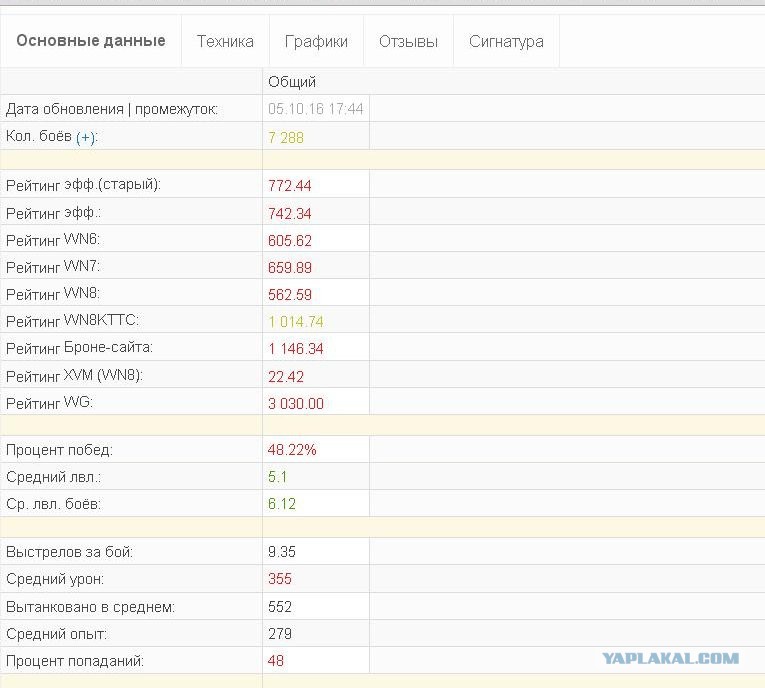Select the update date value 05.10.16 17:44
Viewport: 765px width, 688px height.
316,109
